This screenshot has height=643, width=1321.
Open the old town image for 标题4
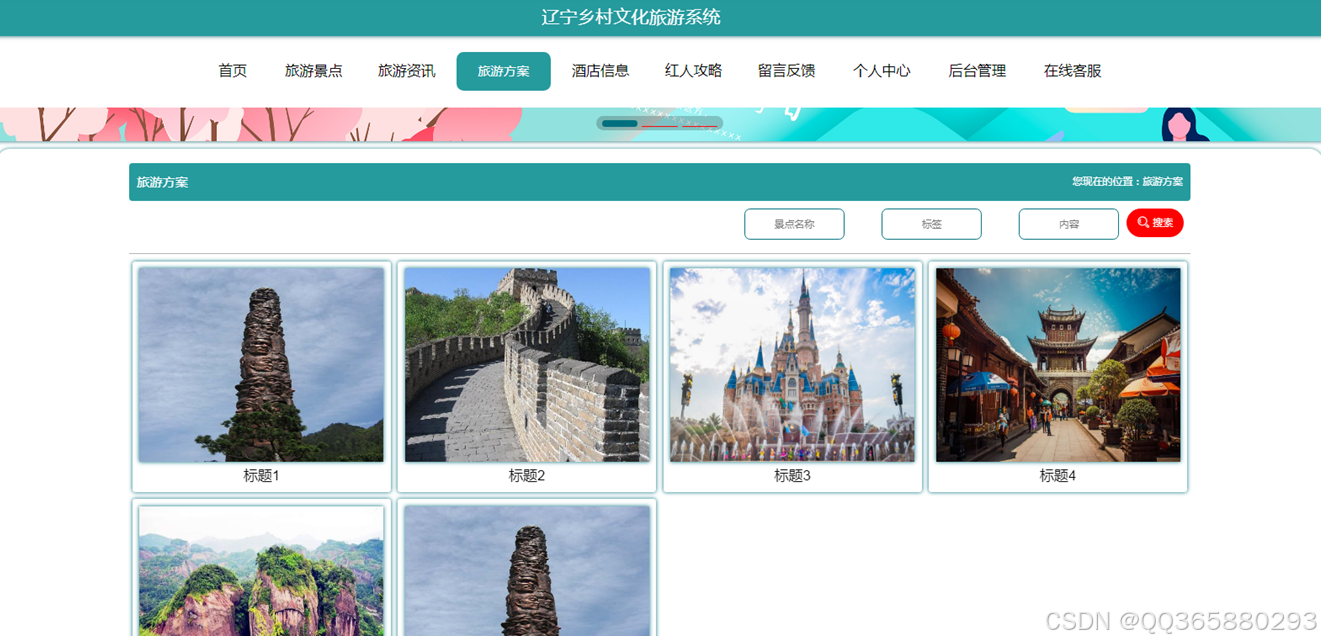tap(1058, 364)
